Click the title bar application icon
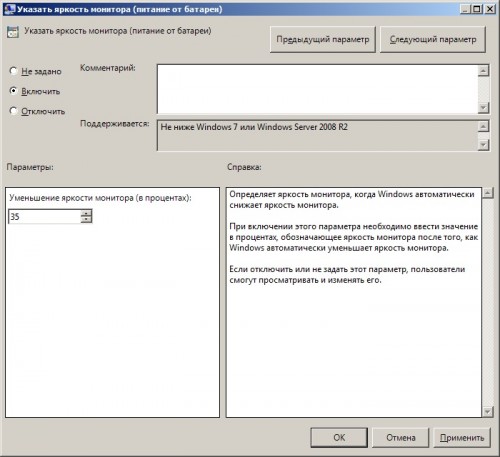This screenshot has width=500, height=457. [10, 9]
